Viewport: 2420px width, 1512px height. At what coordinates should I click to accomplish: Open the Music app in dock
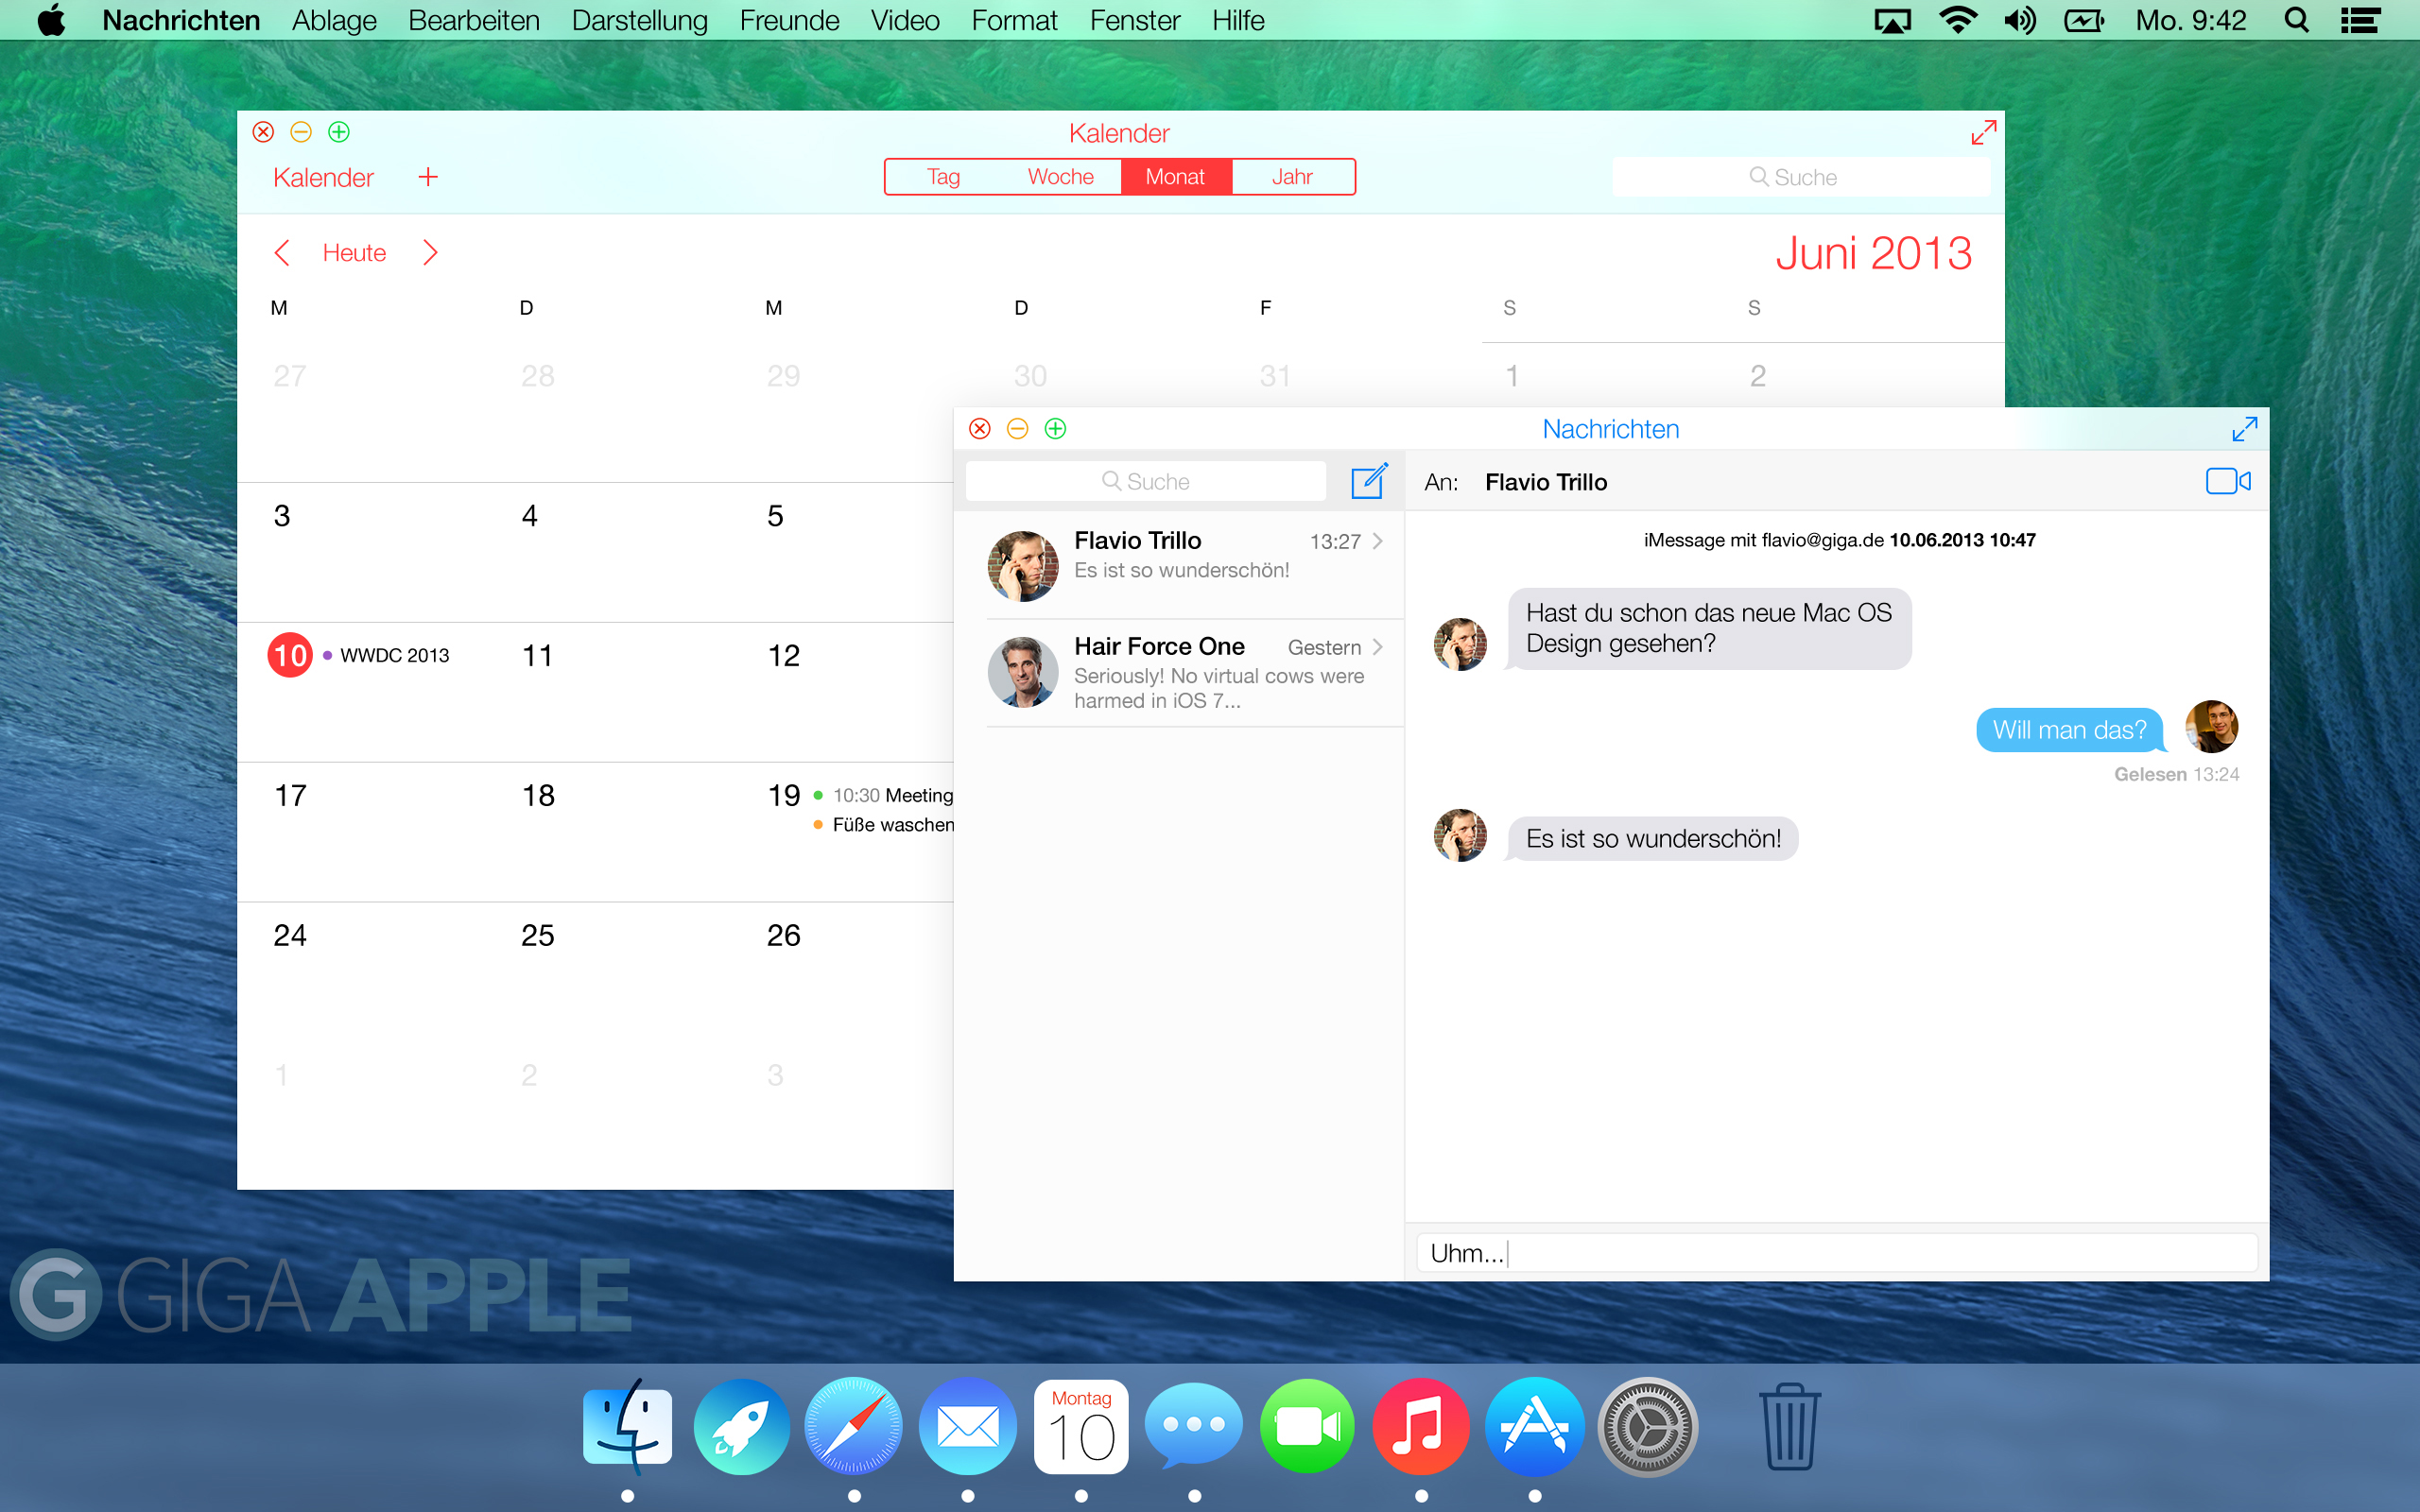coord(1420,1426)
